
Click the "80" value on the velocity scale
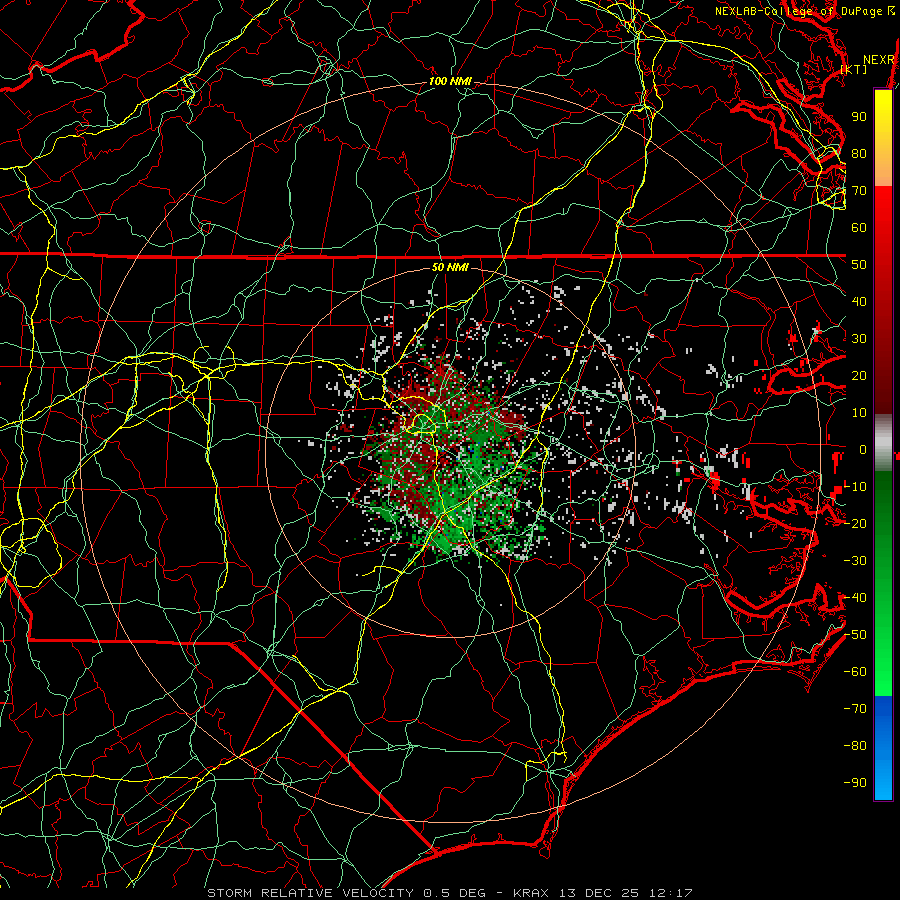859,154
